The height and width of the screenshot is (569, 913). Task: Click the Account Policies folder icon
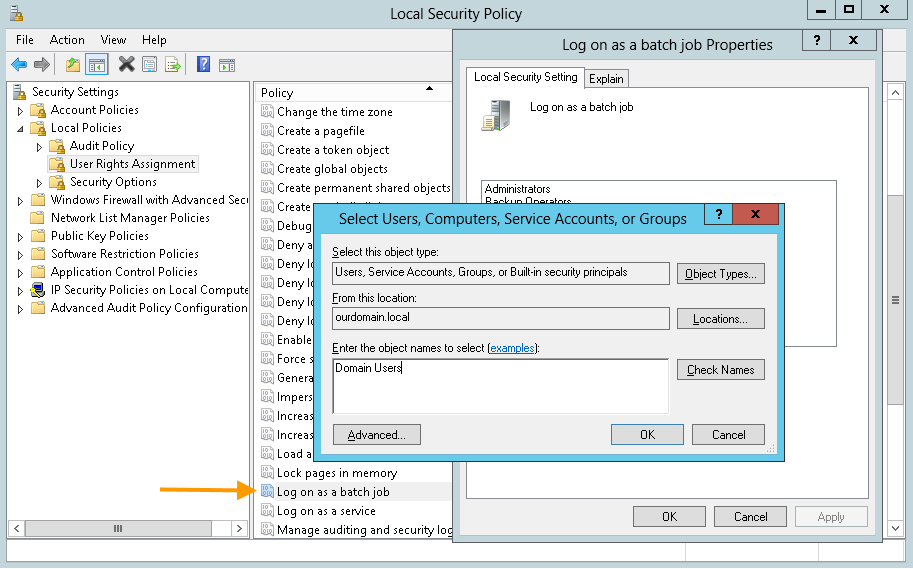coord(38,110)
